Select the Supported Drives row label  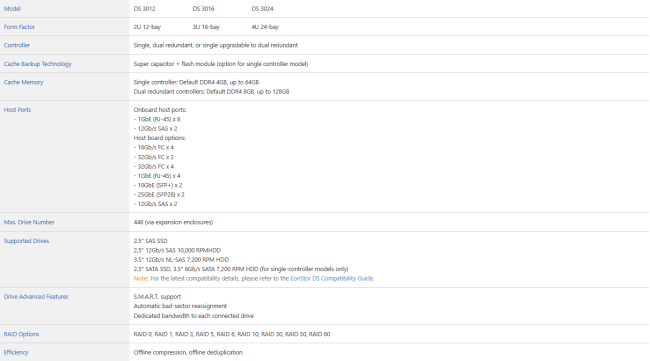click(26, 241)
